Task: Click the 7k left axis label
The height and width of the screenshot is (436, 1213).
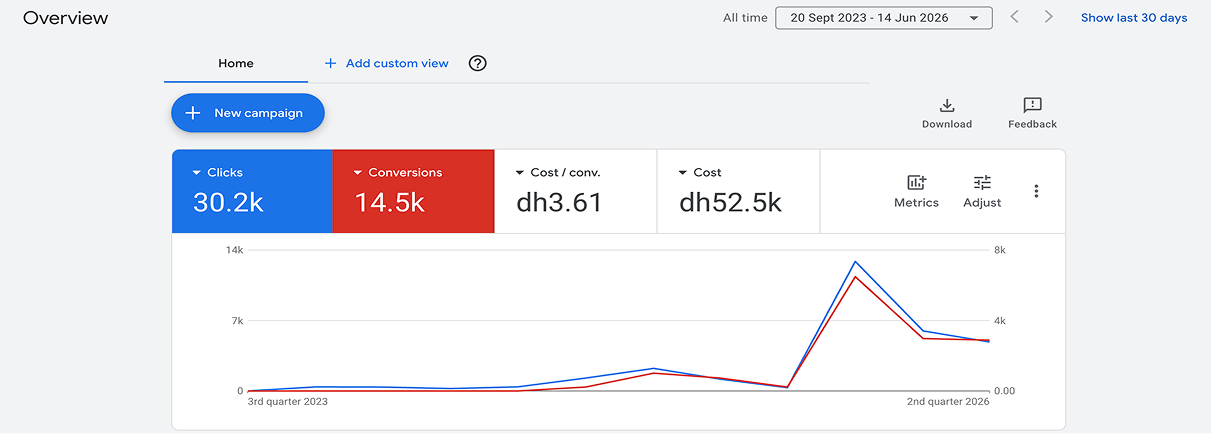Action: point(237,321)
